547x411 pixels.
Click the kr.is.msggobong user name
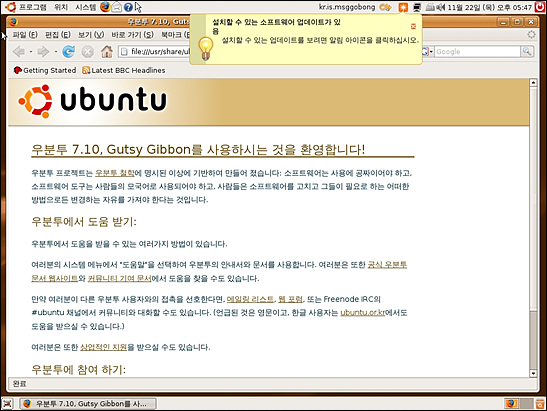click(x=347, y=7)
